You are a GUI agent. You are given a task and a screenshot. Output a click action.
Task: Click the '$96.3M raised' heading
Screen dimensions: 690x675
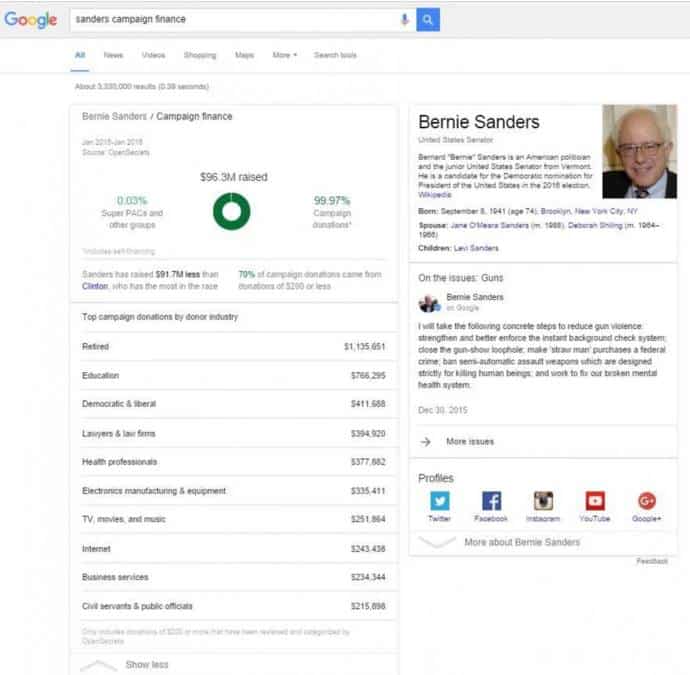pyautogui.click(x=234, y=177)
